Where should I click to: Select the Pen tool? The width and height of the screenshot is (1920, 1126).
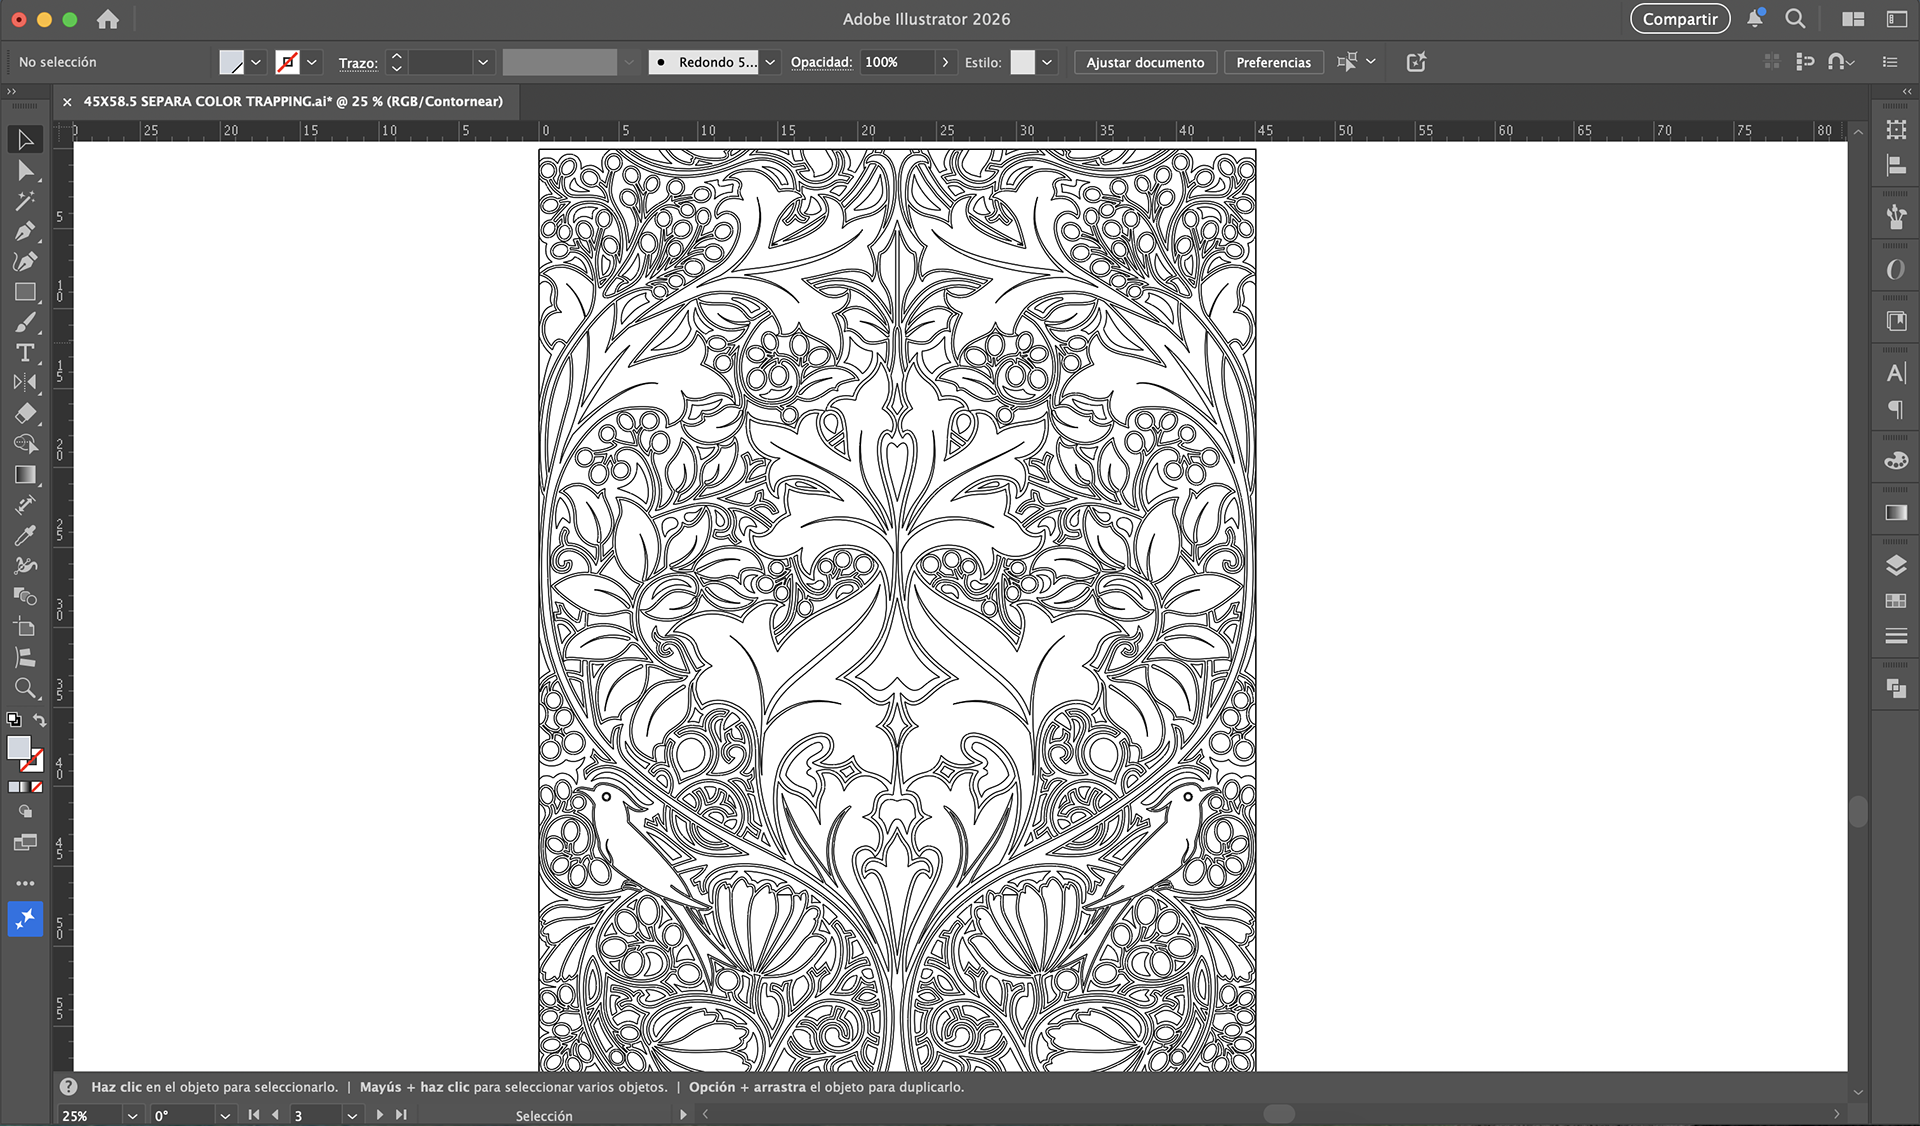point(25,232)
